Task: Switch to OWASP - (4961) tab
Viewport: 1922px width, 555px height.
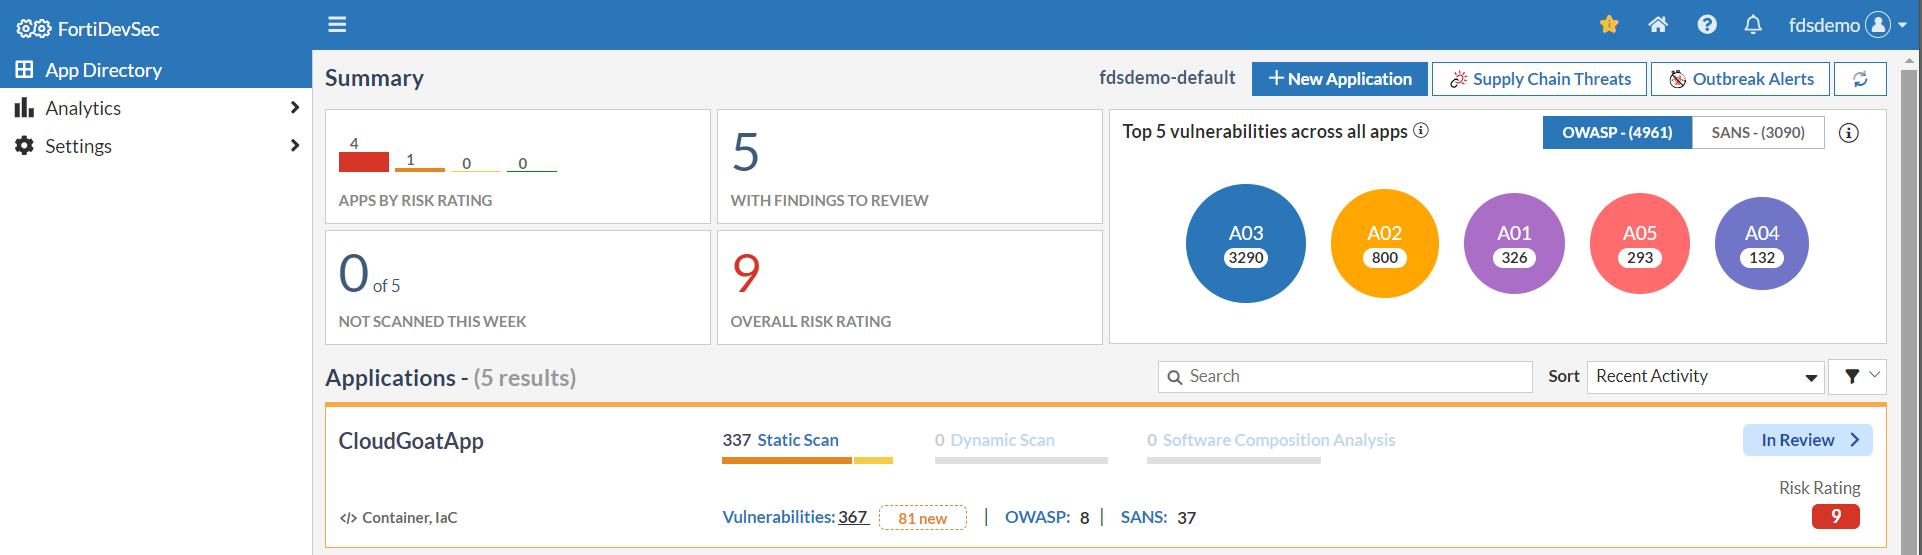Action: coord(1617,132)
